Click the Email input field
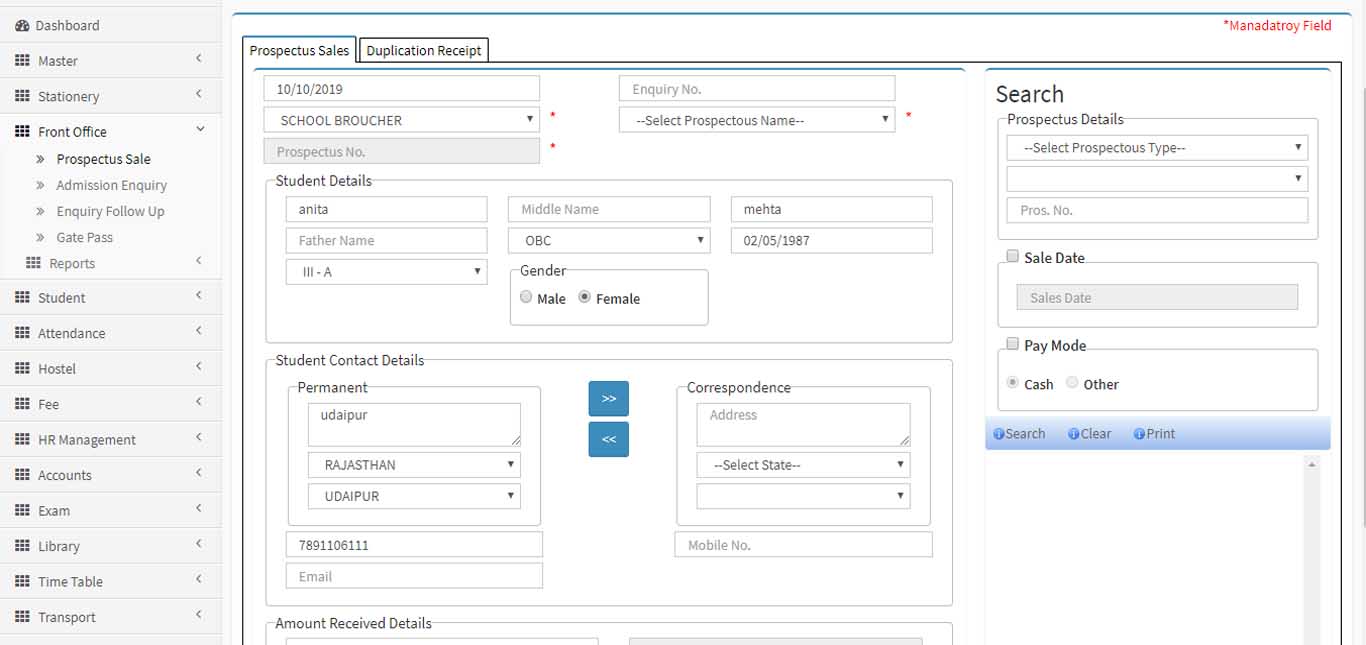The height and width of the screenshot is (645, 1366). tap(414, 576)
